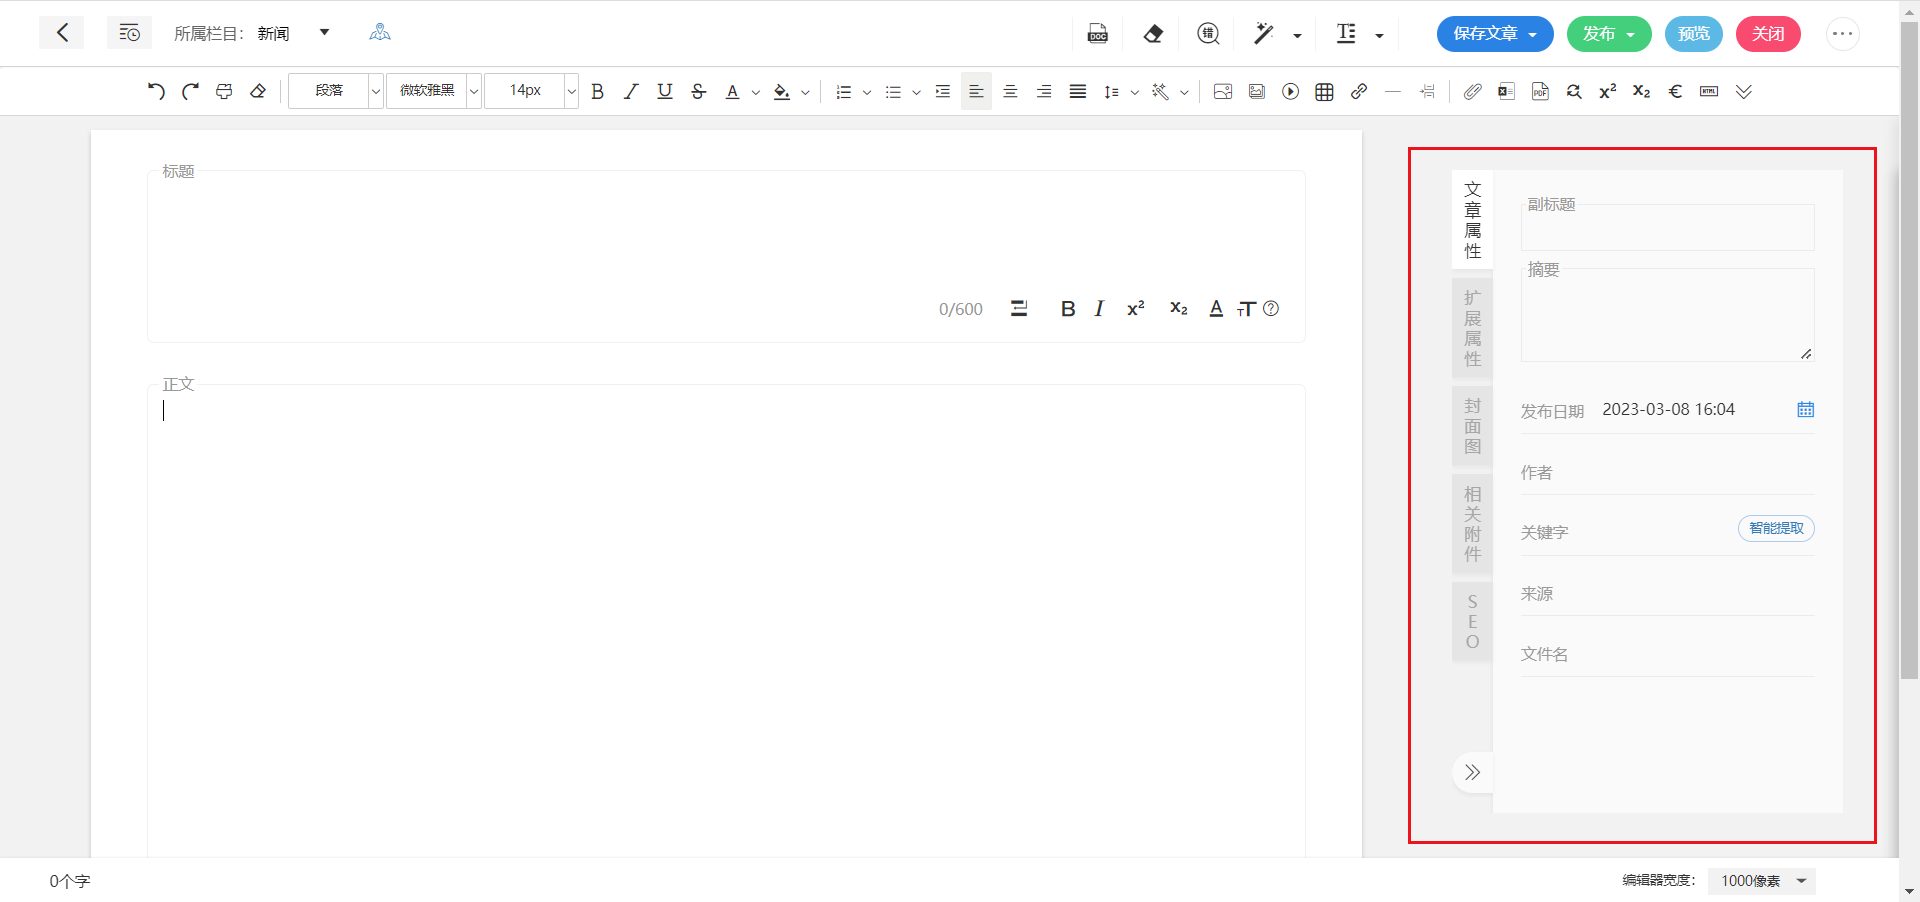The height and width of the screenshot is (902, 1920).
Task: Toggle bold formatting in main toolbar
Action: [597, 92]
